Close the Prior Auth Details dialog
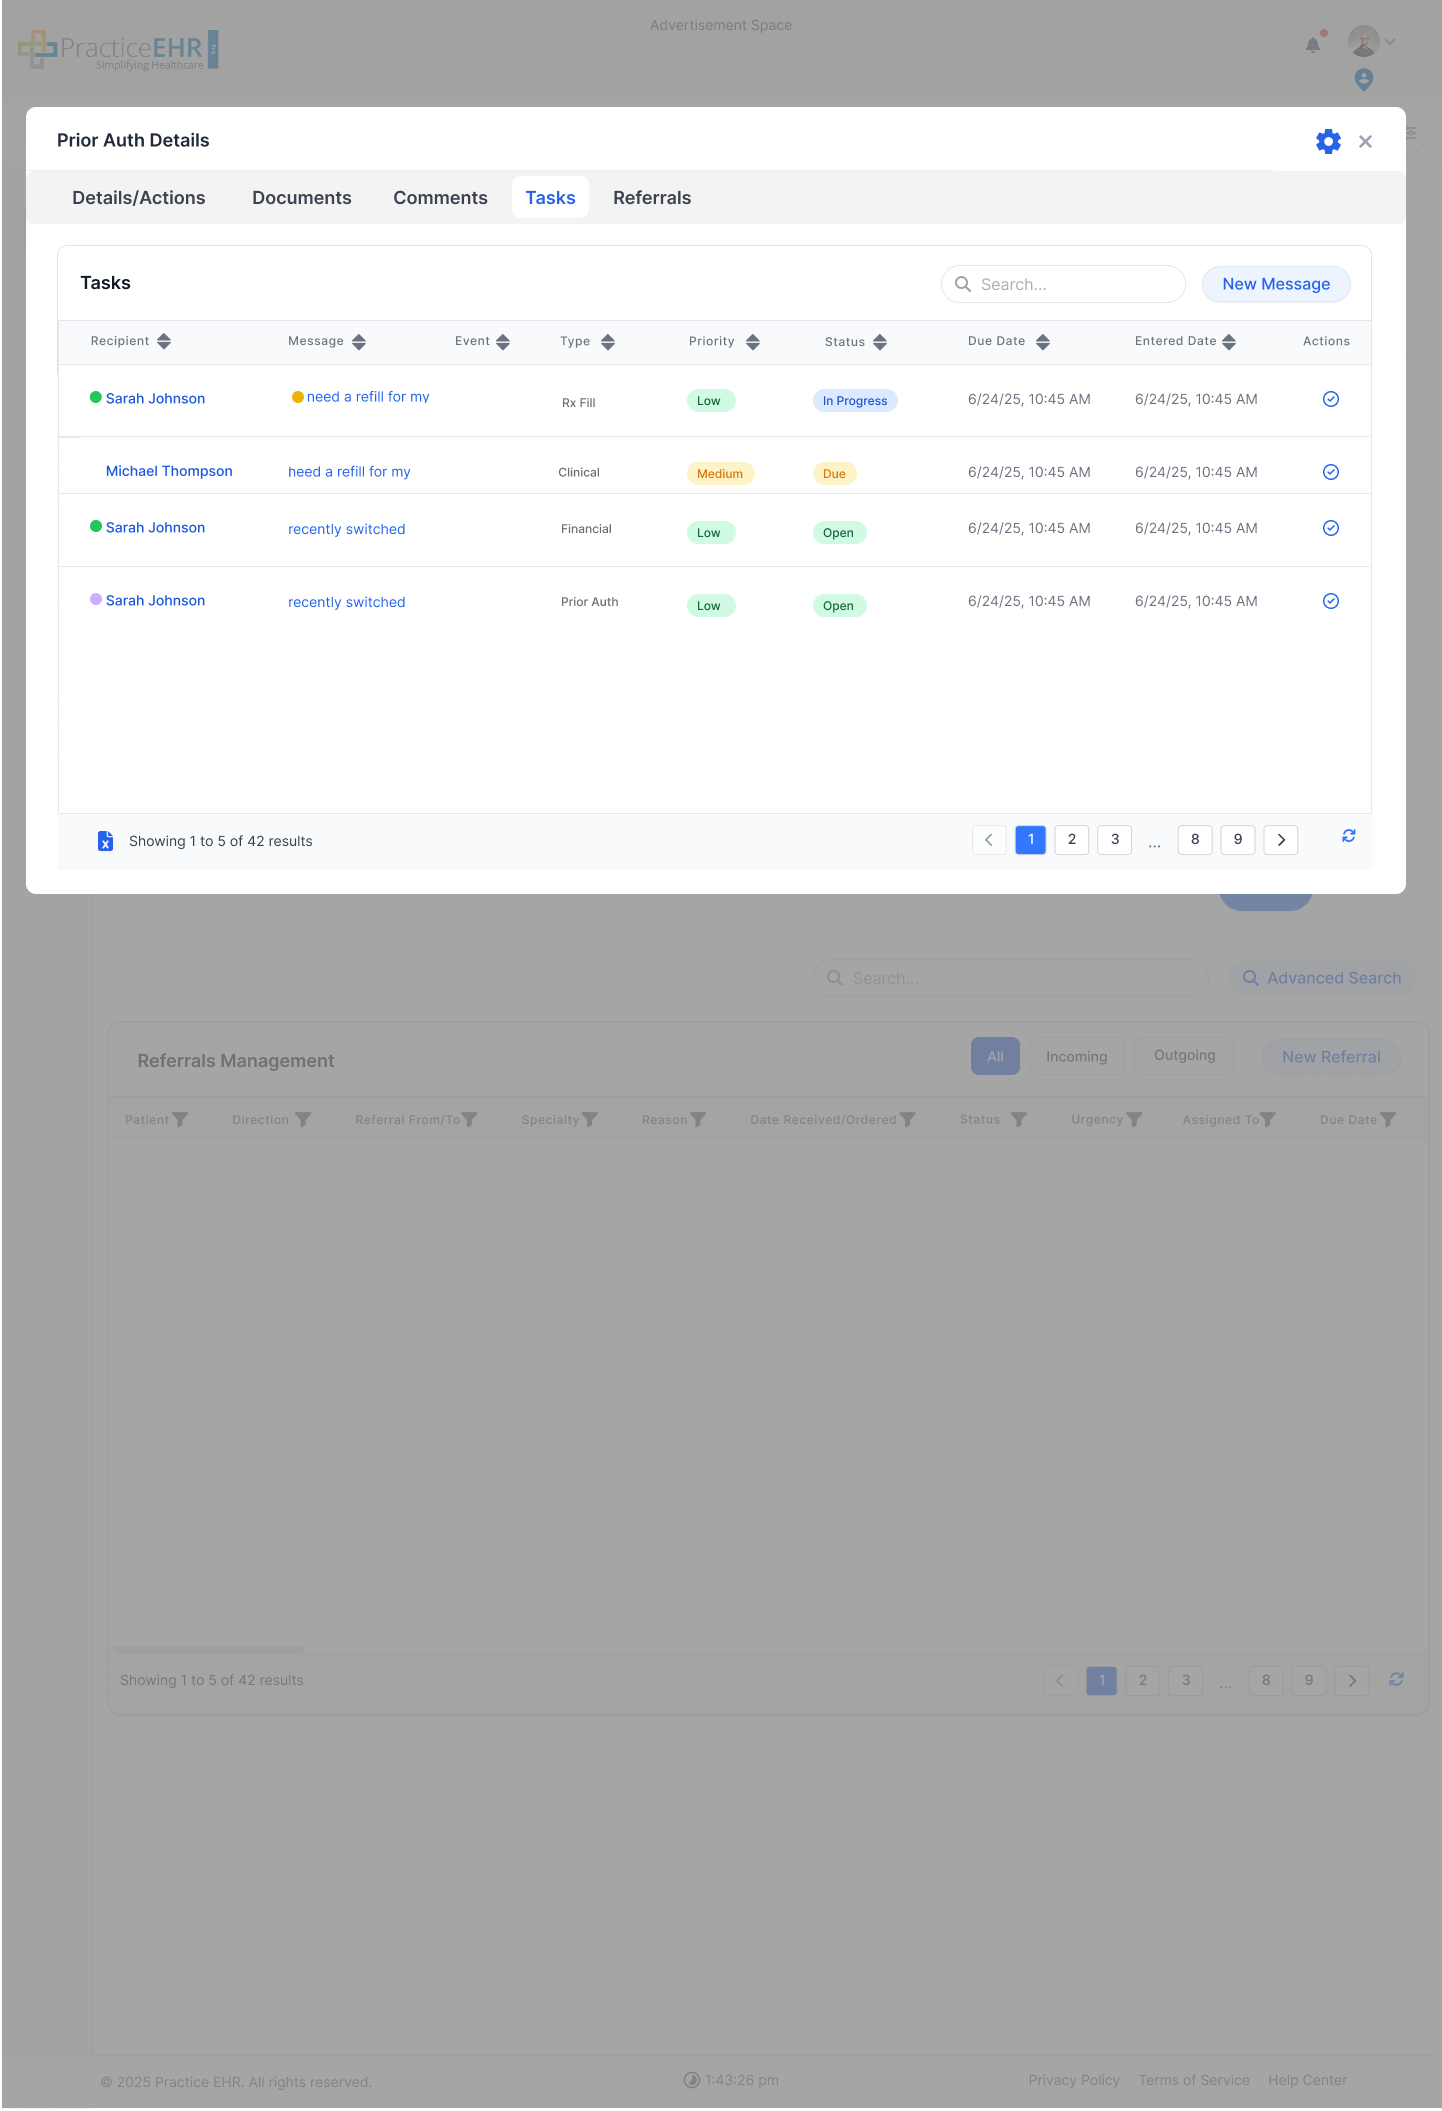 1365,142
